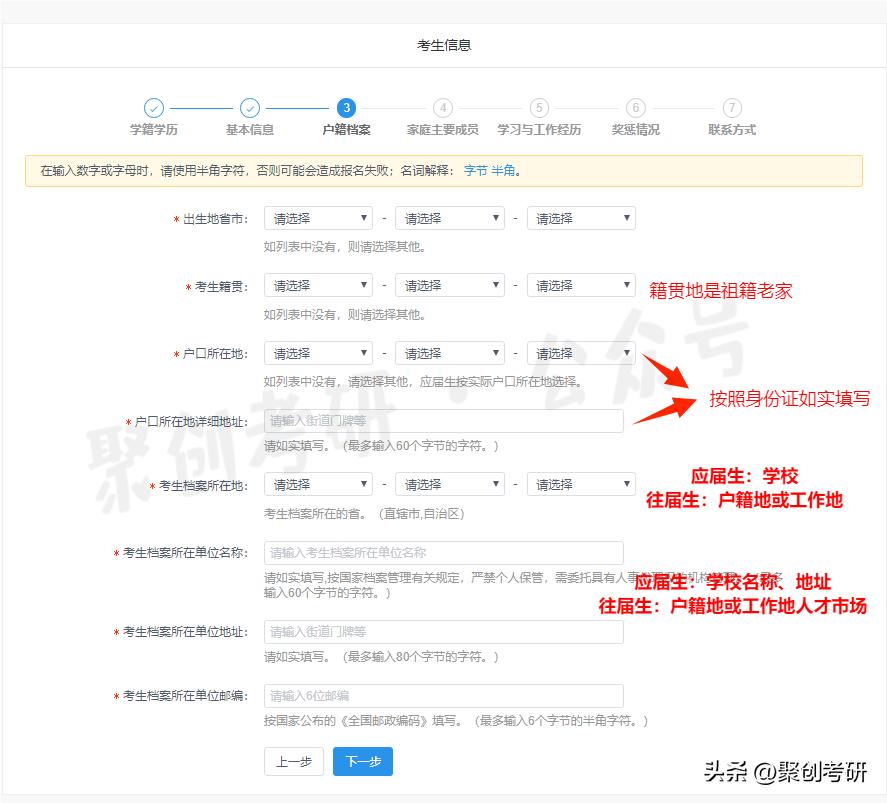The height and width of the screenshot is (803, 887).
Task: Open the middle 出生地省市 city dropdown
Action: tap(449, 217)
